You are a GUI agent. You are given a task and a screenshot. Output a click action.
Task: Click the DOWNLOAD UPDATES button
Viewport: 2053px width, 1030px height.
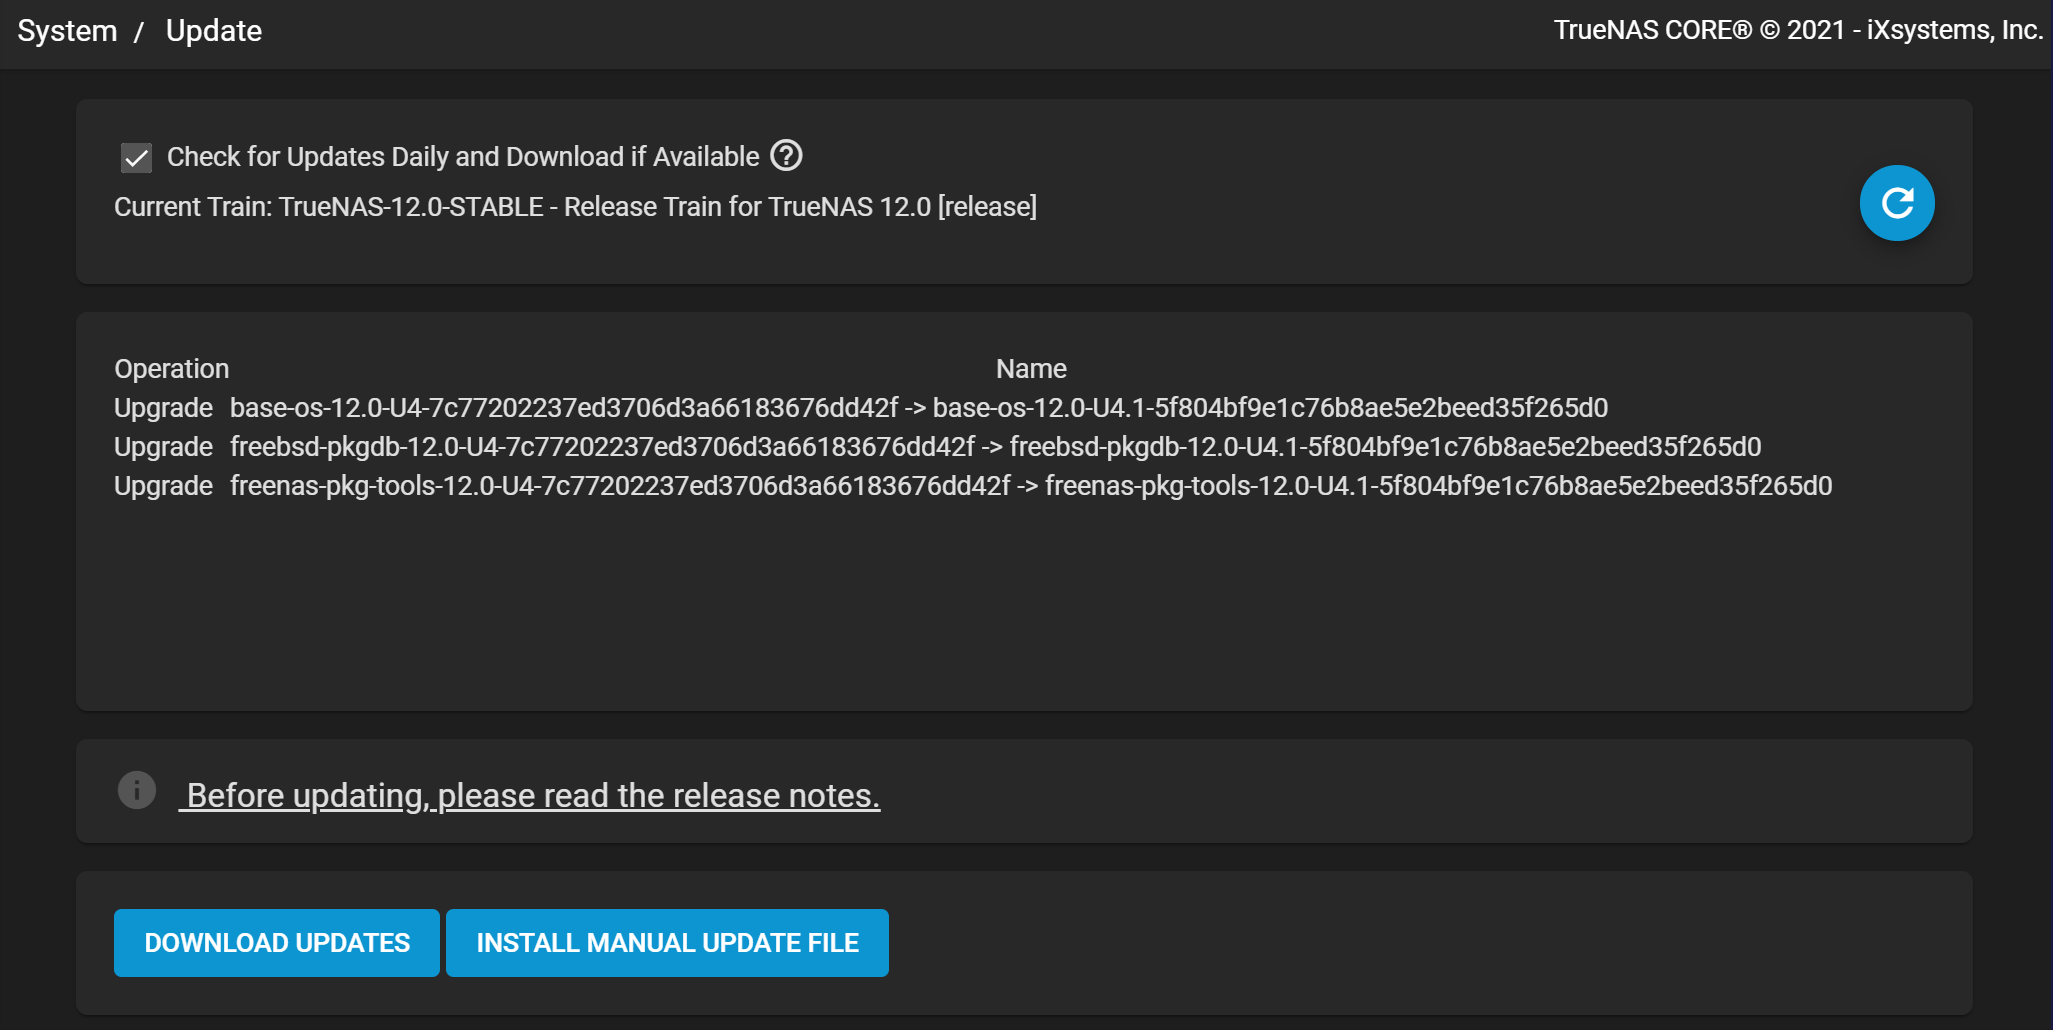tap(277, 943)
